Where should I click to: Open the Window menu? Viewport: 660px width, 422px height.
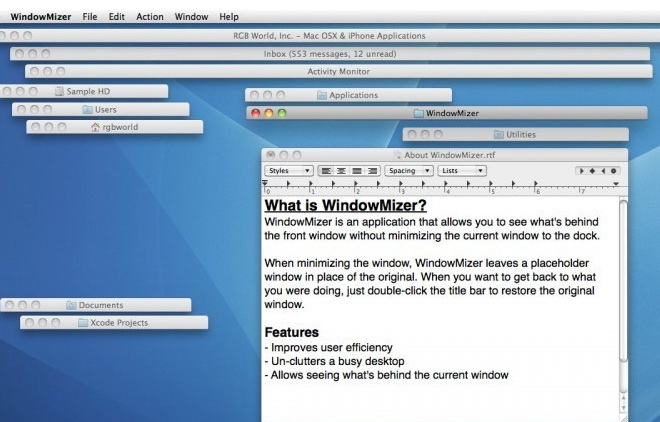coord(192,17)
